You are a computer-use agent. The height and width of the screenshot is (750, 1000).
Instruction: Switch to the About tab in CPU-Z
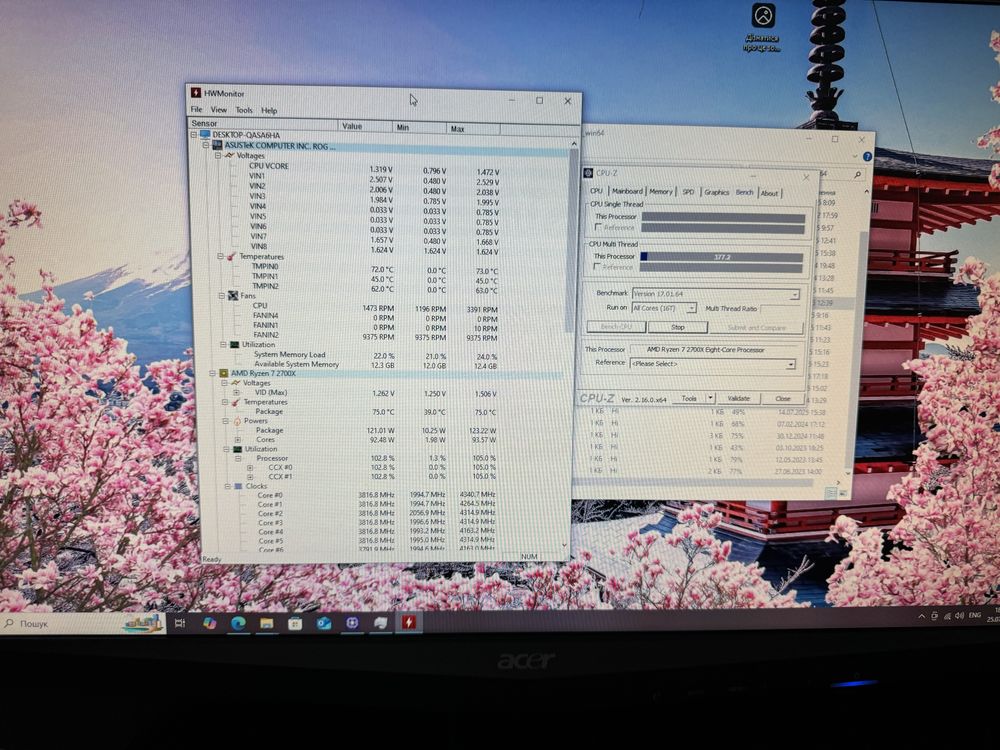pyautogui.click(x=769, y=193)
